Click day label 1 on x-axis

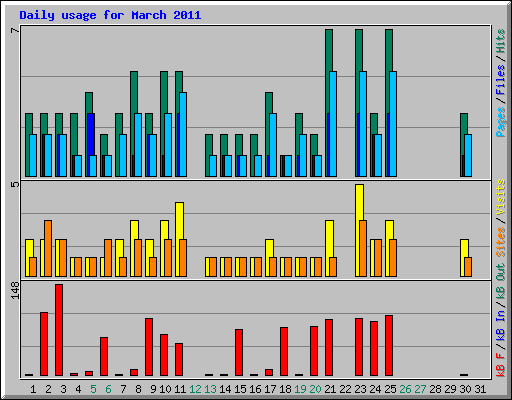click(x=33, y=389)
